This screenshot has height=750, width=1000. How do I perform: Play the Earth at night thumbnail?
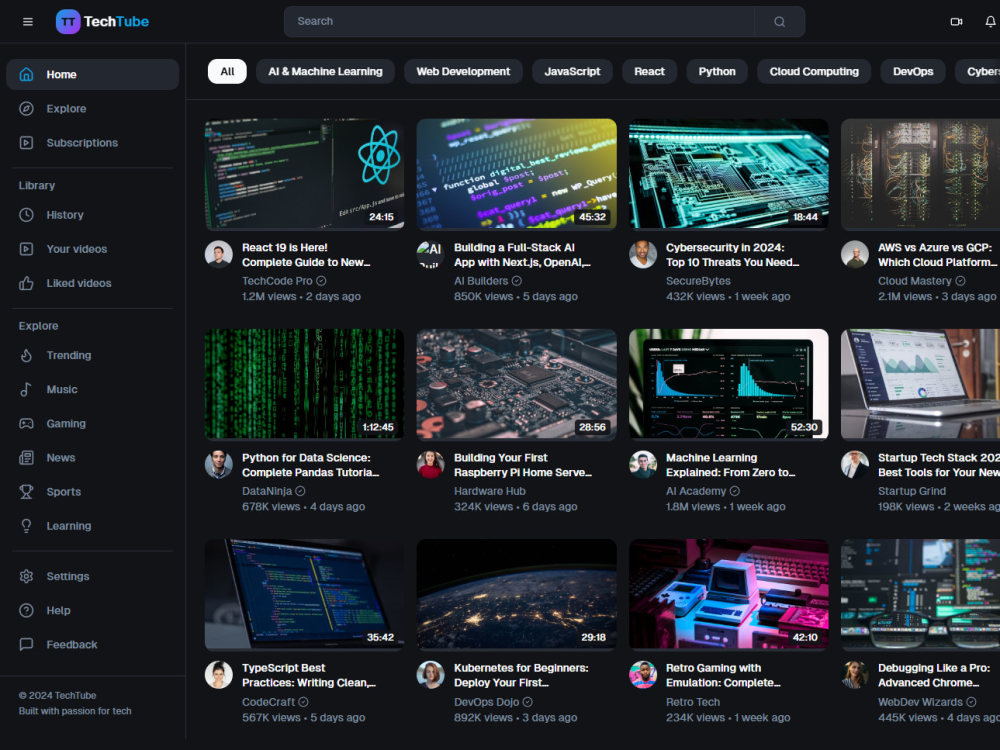point(517,595)
